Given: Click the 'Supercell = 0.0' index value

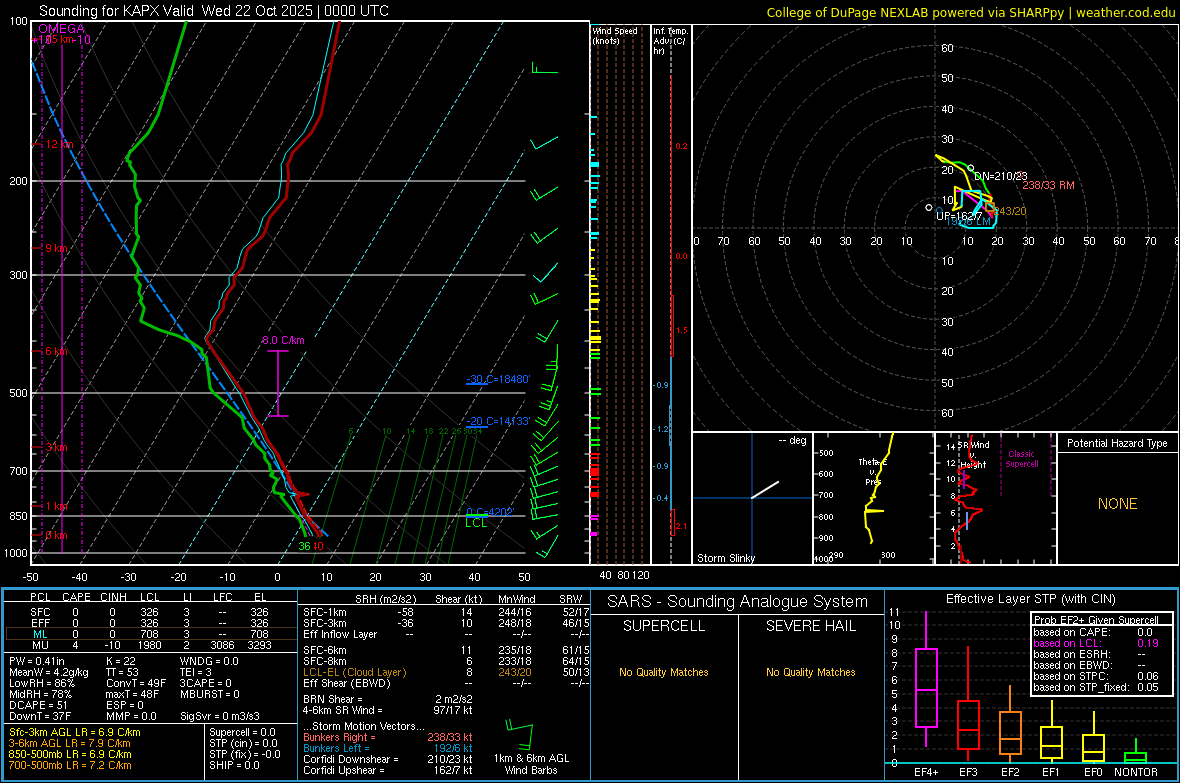Looking at the screenshot, I should pyautogui.click(x=242, y=732).
